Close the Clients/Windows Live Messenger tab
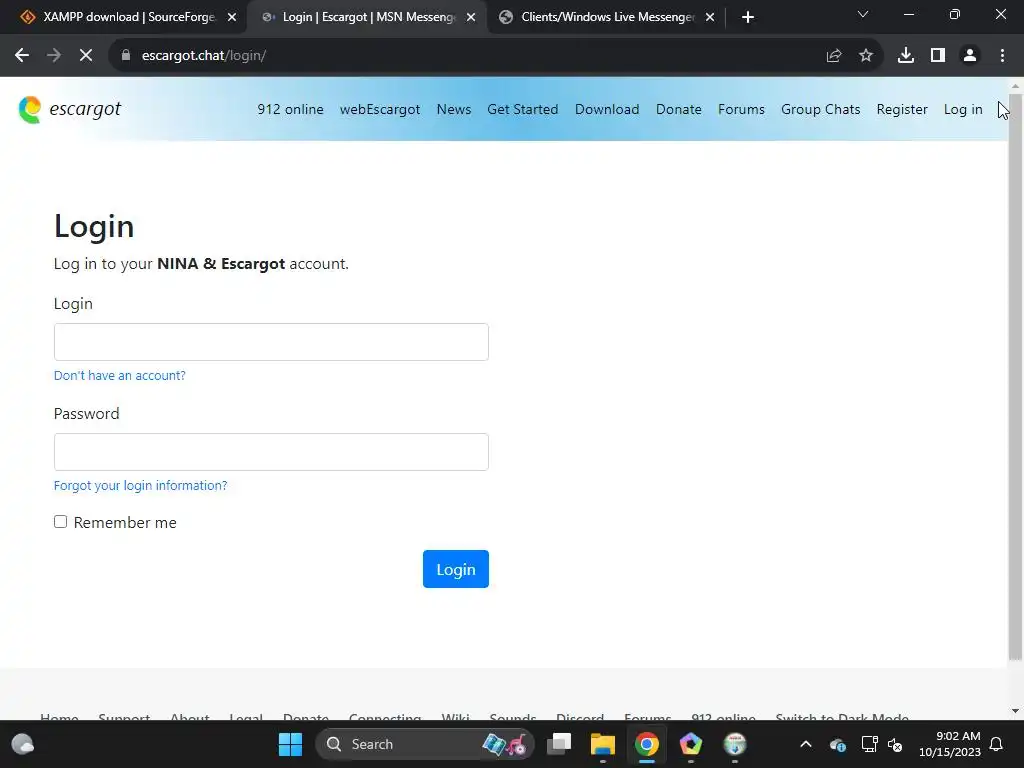 711,18
